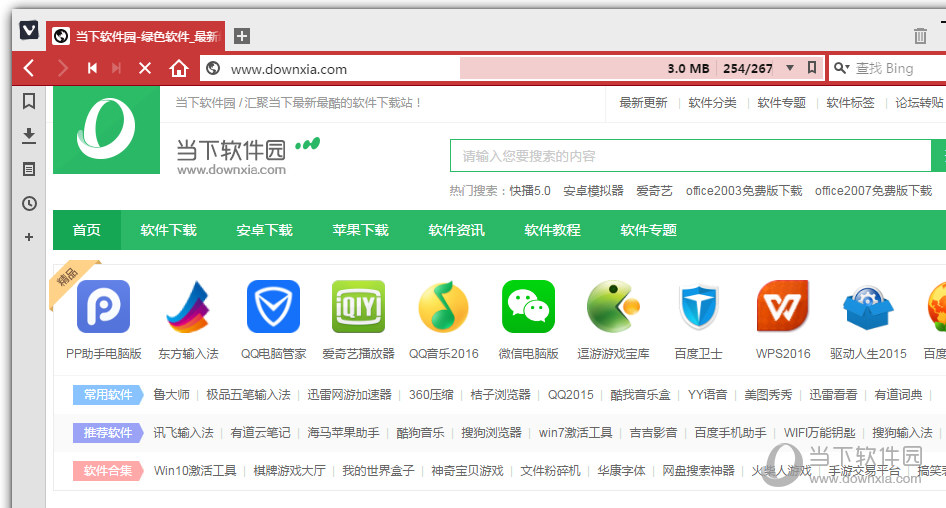This screenshot has height=508, width=946.
Task: Open the 360压缩 software link
Action: coord(431,395)
